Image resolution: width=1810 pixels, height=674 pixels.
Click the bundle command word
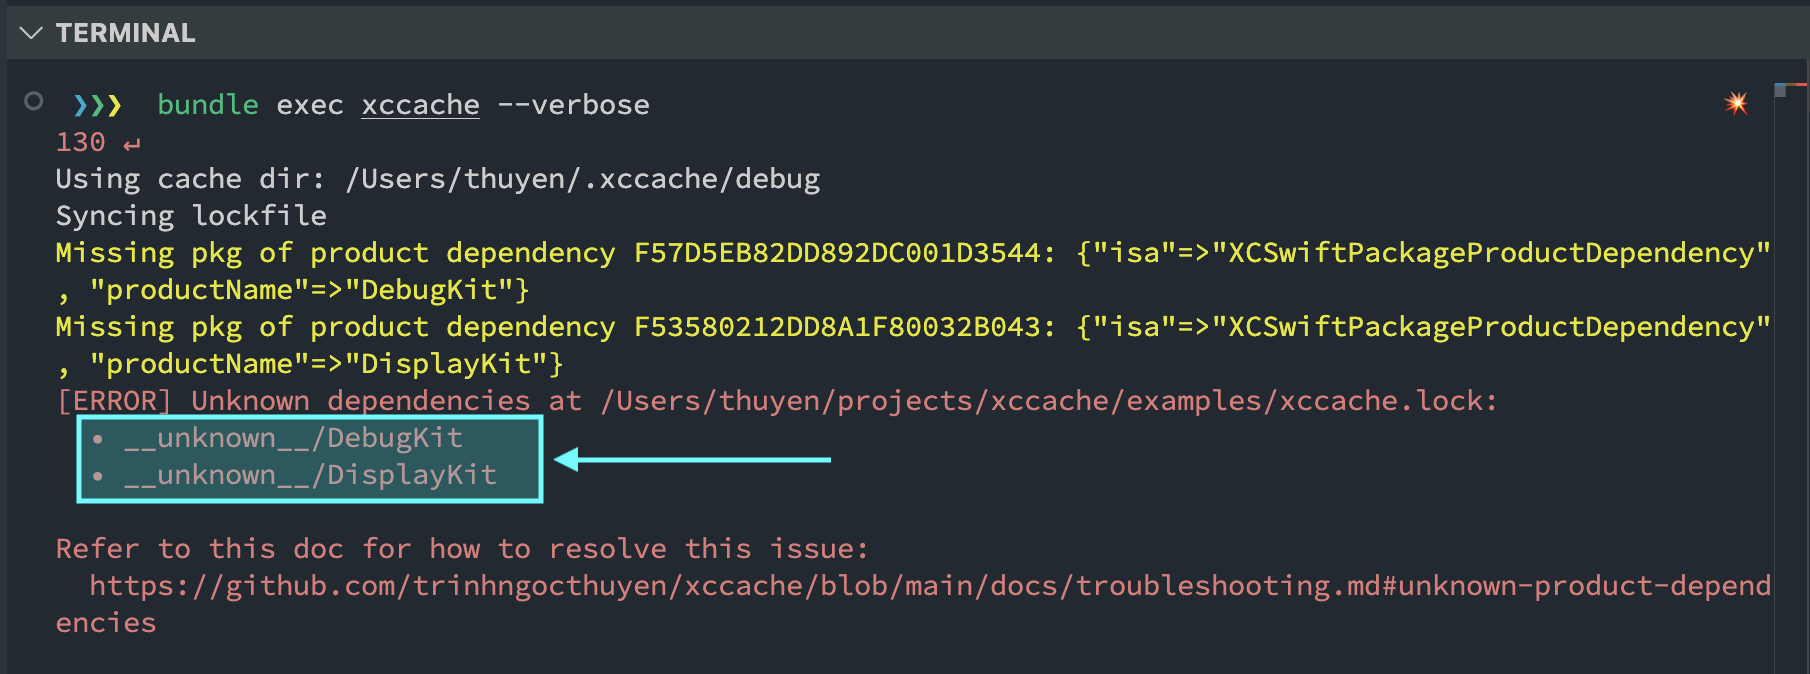[208, 105]
